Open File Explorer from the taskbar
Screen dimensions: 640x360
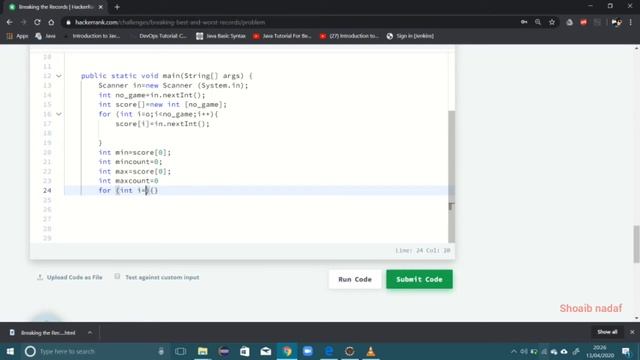coord(202,351)
